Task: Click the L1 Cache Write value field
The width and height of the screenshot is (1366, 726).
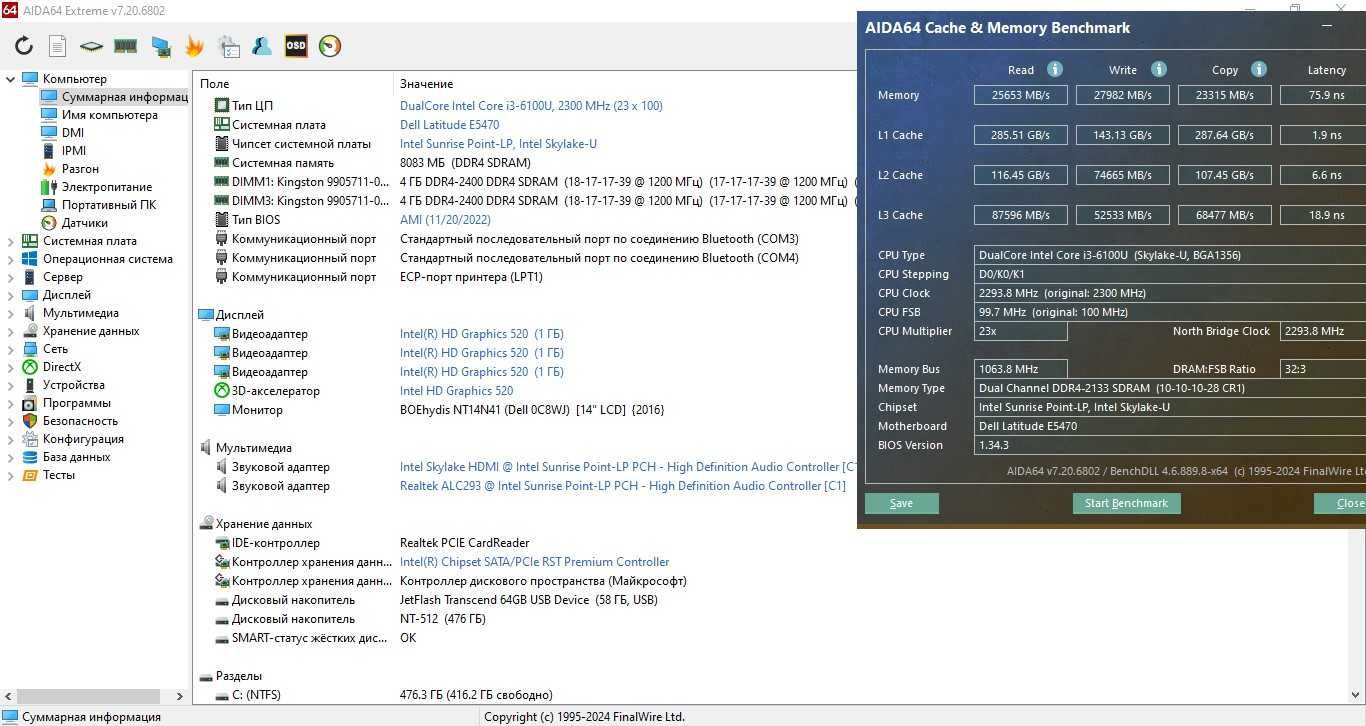Action: point(1123,135)
